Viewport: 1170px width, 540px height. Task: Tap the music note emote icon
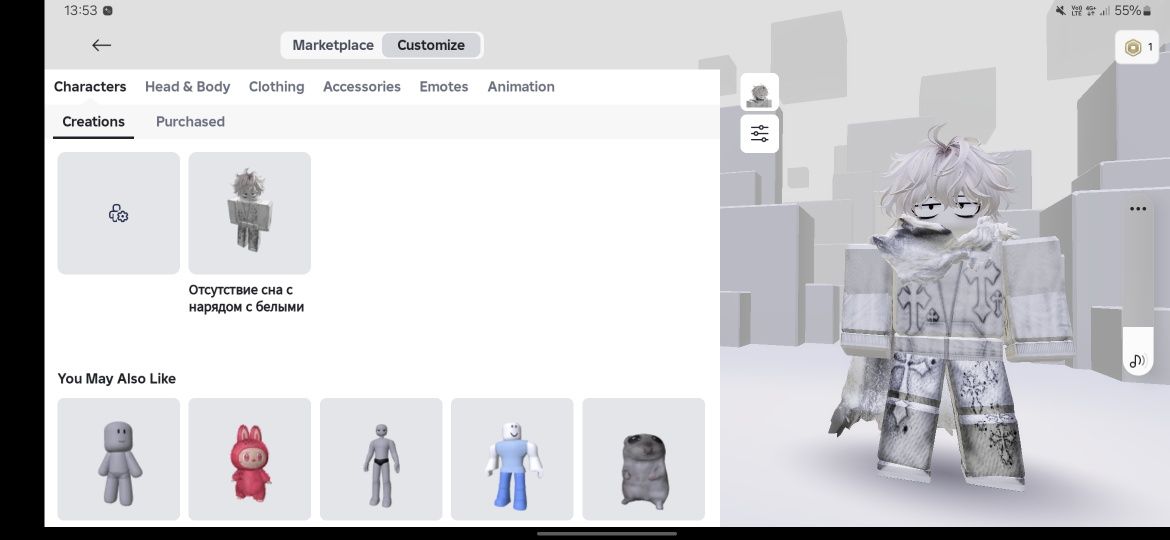(x=1137, y=362)
